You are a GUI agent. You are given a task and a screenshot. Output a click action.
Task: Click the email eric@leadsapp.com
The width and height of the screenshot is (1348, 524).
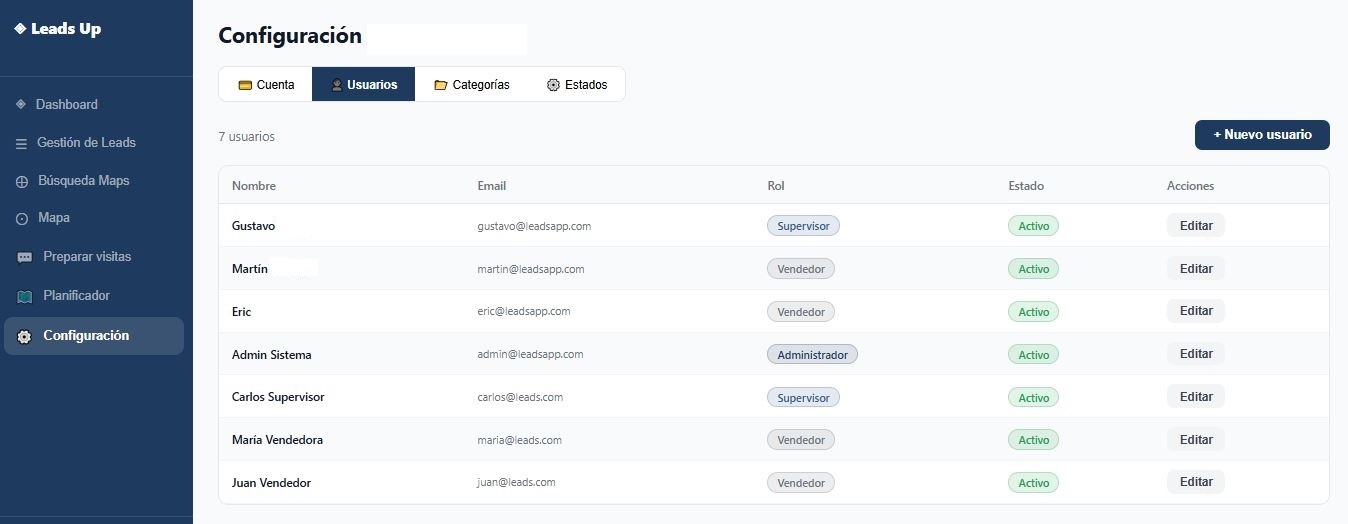coord(524,311)
